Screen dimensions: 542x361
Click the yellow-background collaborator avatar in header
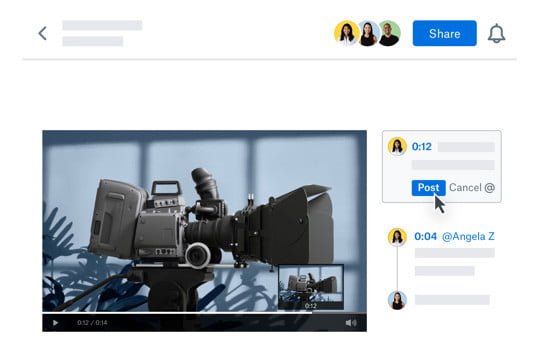(x=346, y=33)
